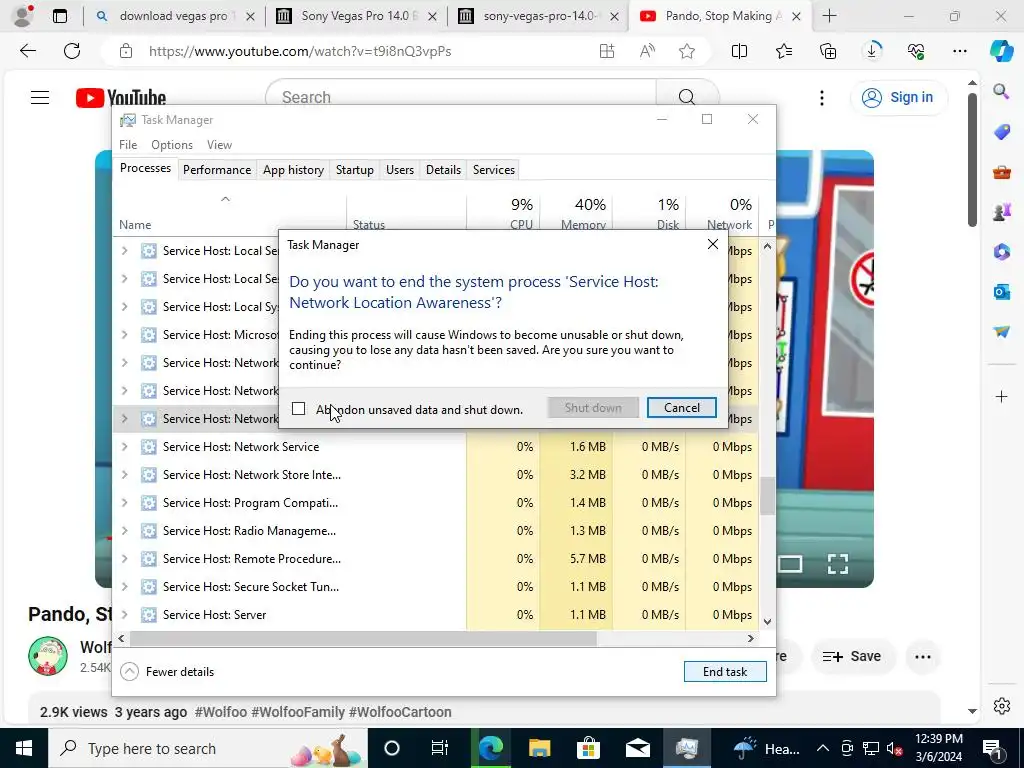Open the Edge sidebar Tools briefcase icon
The image size is (1024, 768).
point(1001,172)
